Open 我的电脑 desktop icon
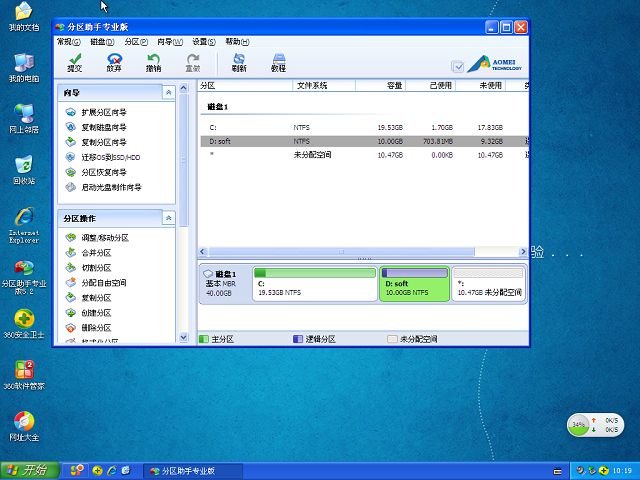The height and width of the screenshot is (480, 640). tap(24, 68)
